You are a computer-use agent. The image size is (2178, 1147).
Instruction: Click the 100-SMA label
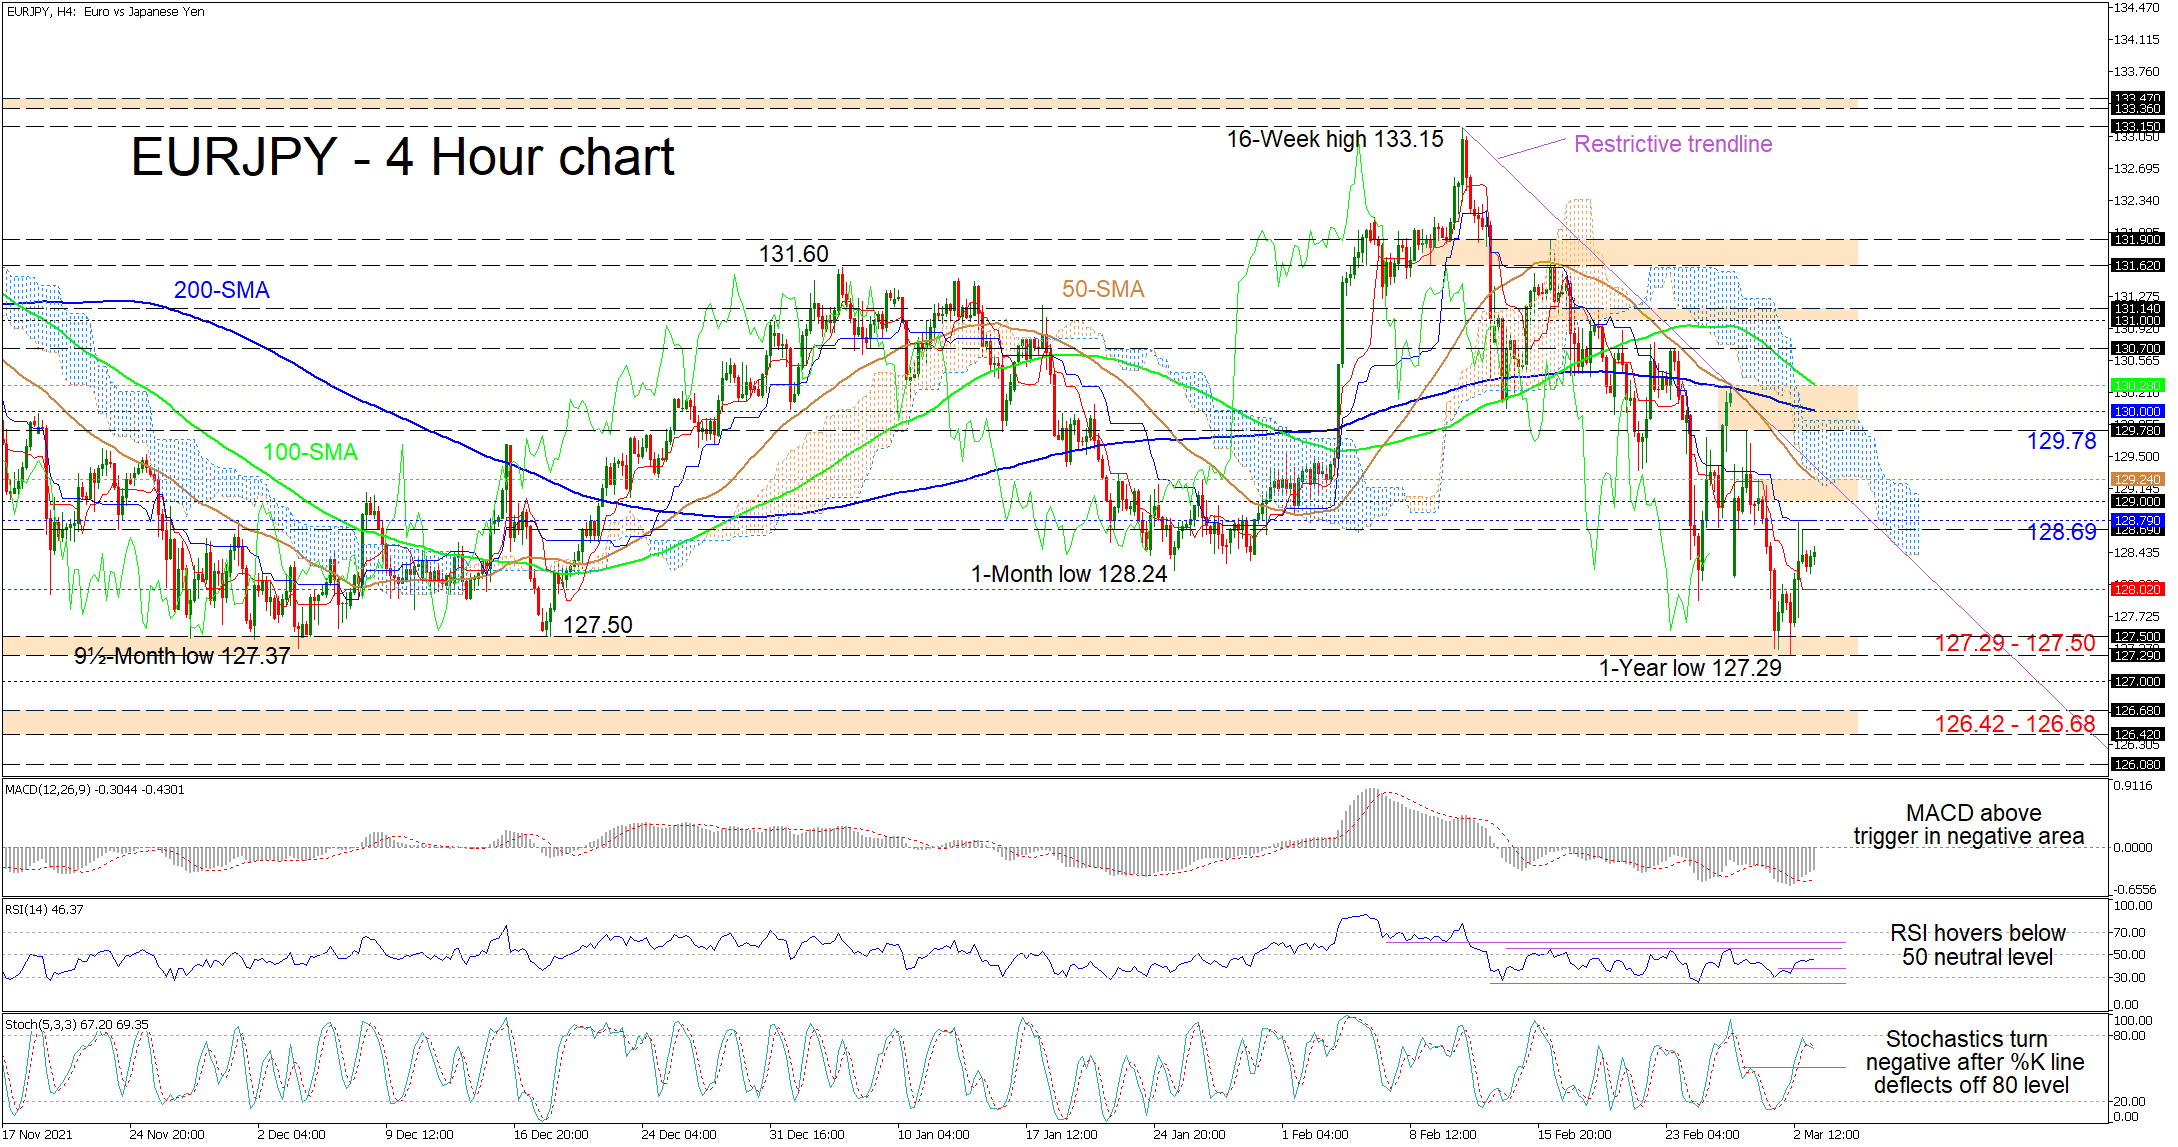coord(310,452)
